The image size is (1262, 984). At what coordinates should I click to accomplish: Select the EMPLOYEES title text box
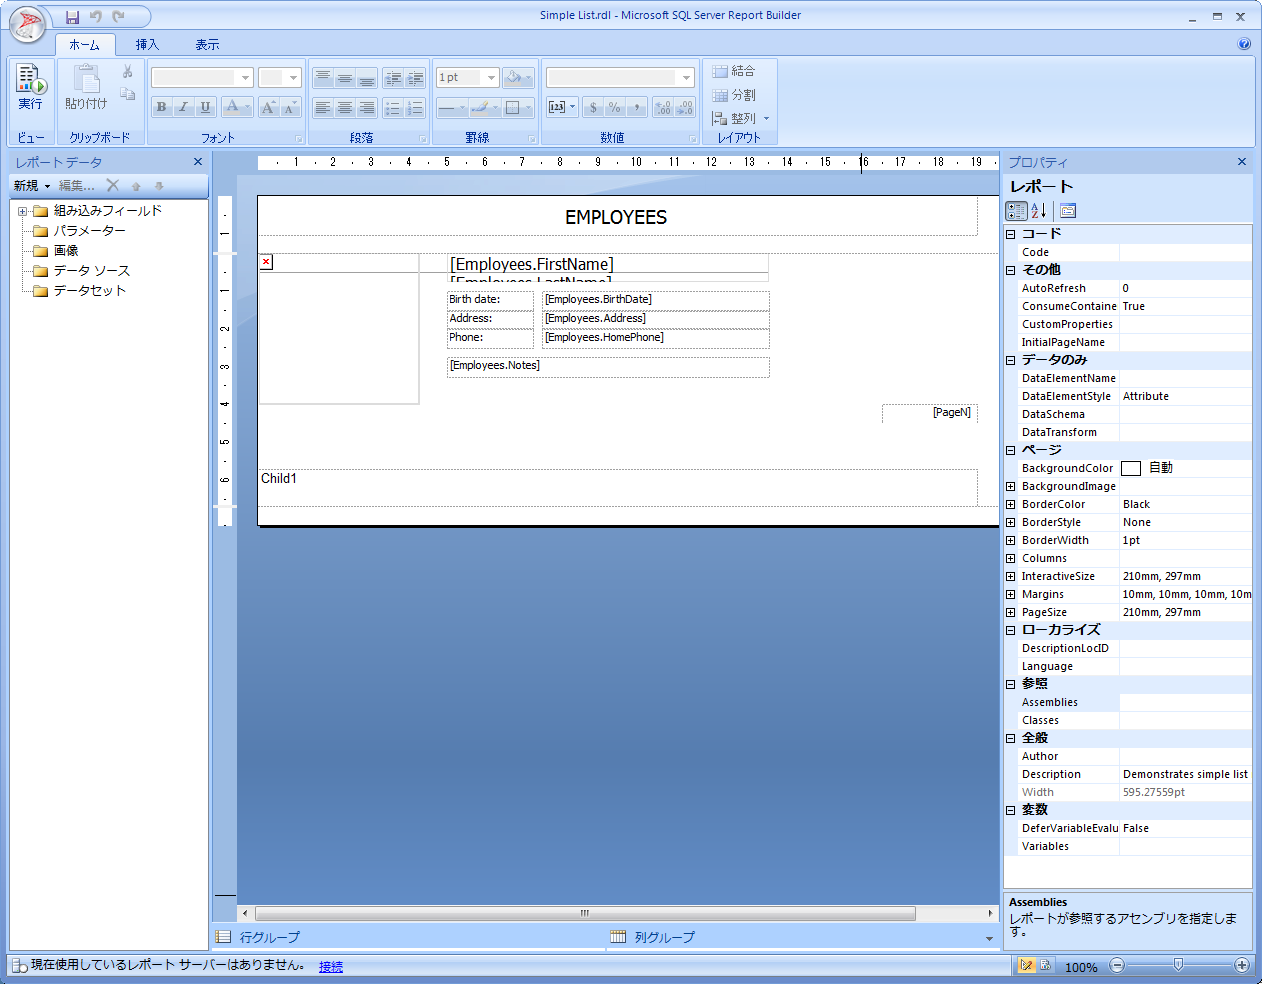[616, 217]
